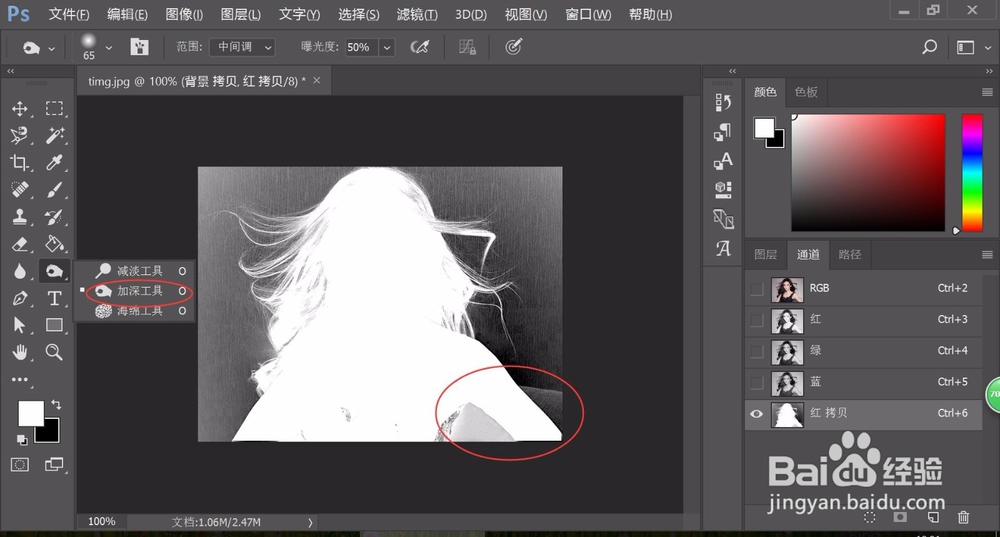The image size is (1000, 537).
Task: Reset default foreground and background colors
Action: click(x=22, y=439)
